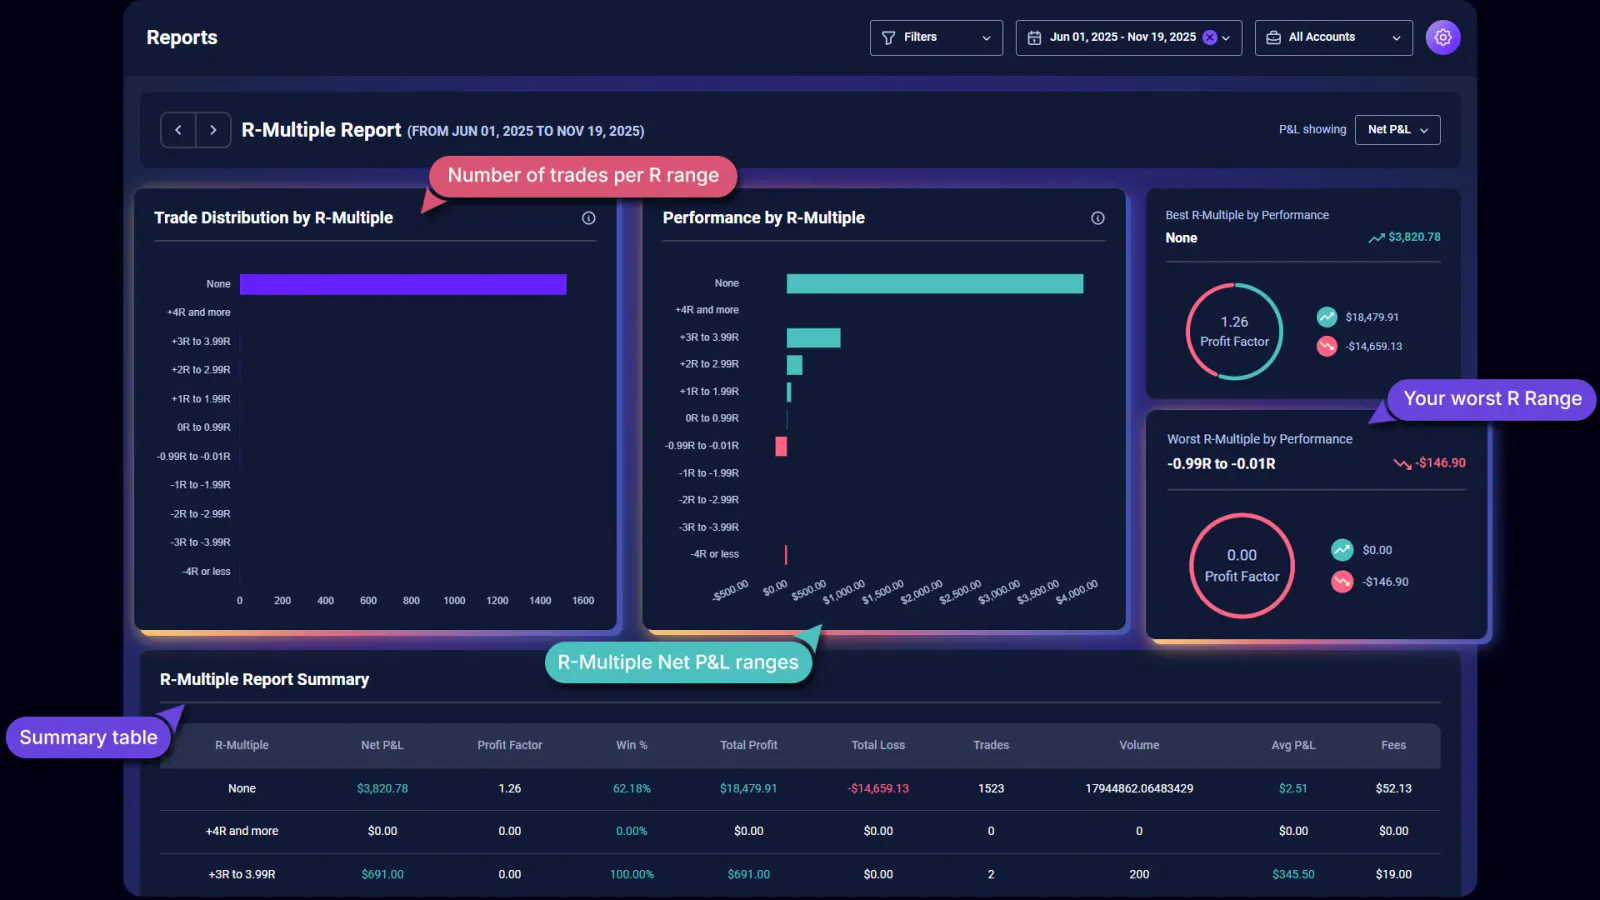Viewport: 1600px width, 900px height.
Task: Open info icon for Trade Distribution chart
Action: pyautogui.click(x=589, y=218)
